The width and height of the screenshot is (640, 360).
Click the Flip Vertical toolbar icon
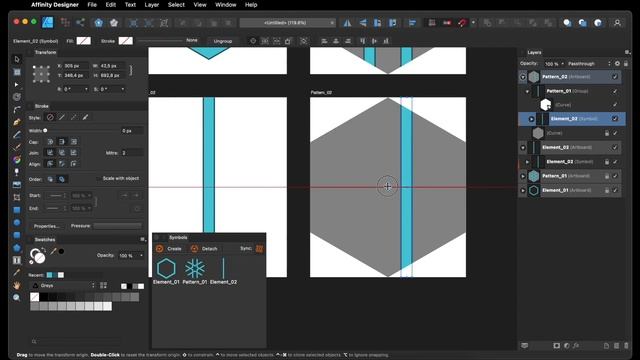click(x=362, y=23)
